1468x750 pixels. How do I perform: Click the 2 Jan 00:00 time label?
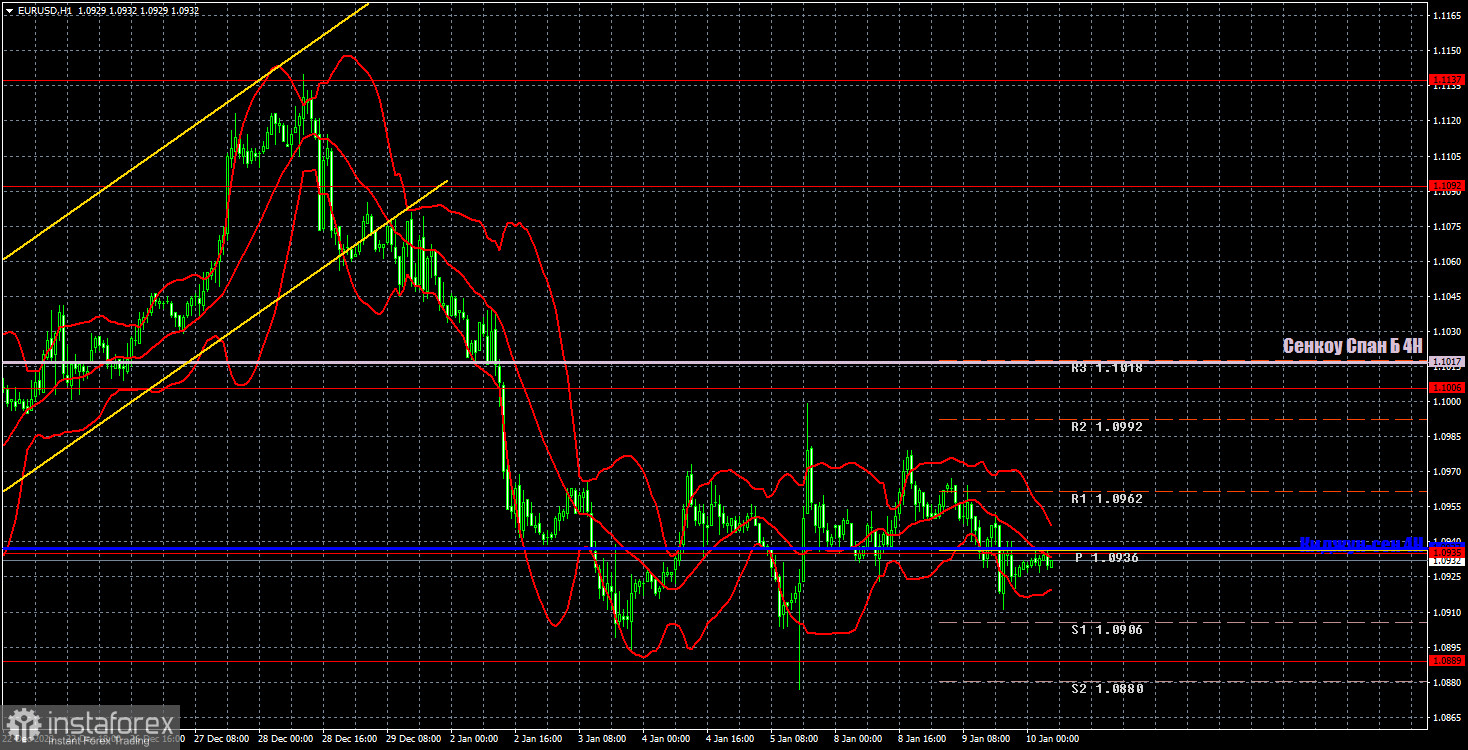[x=476, y=740]
